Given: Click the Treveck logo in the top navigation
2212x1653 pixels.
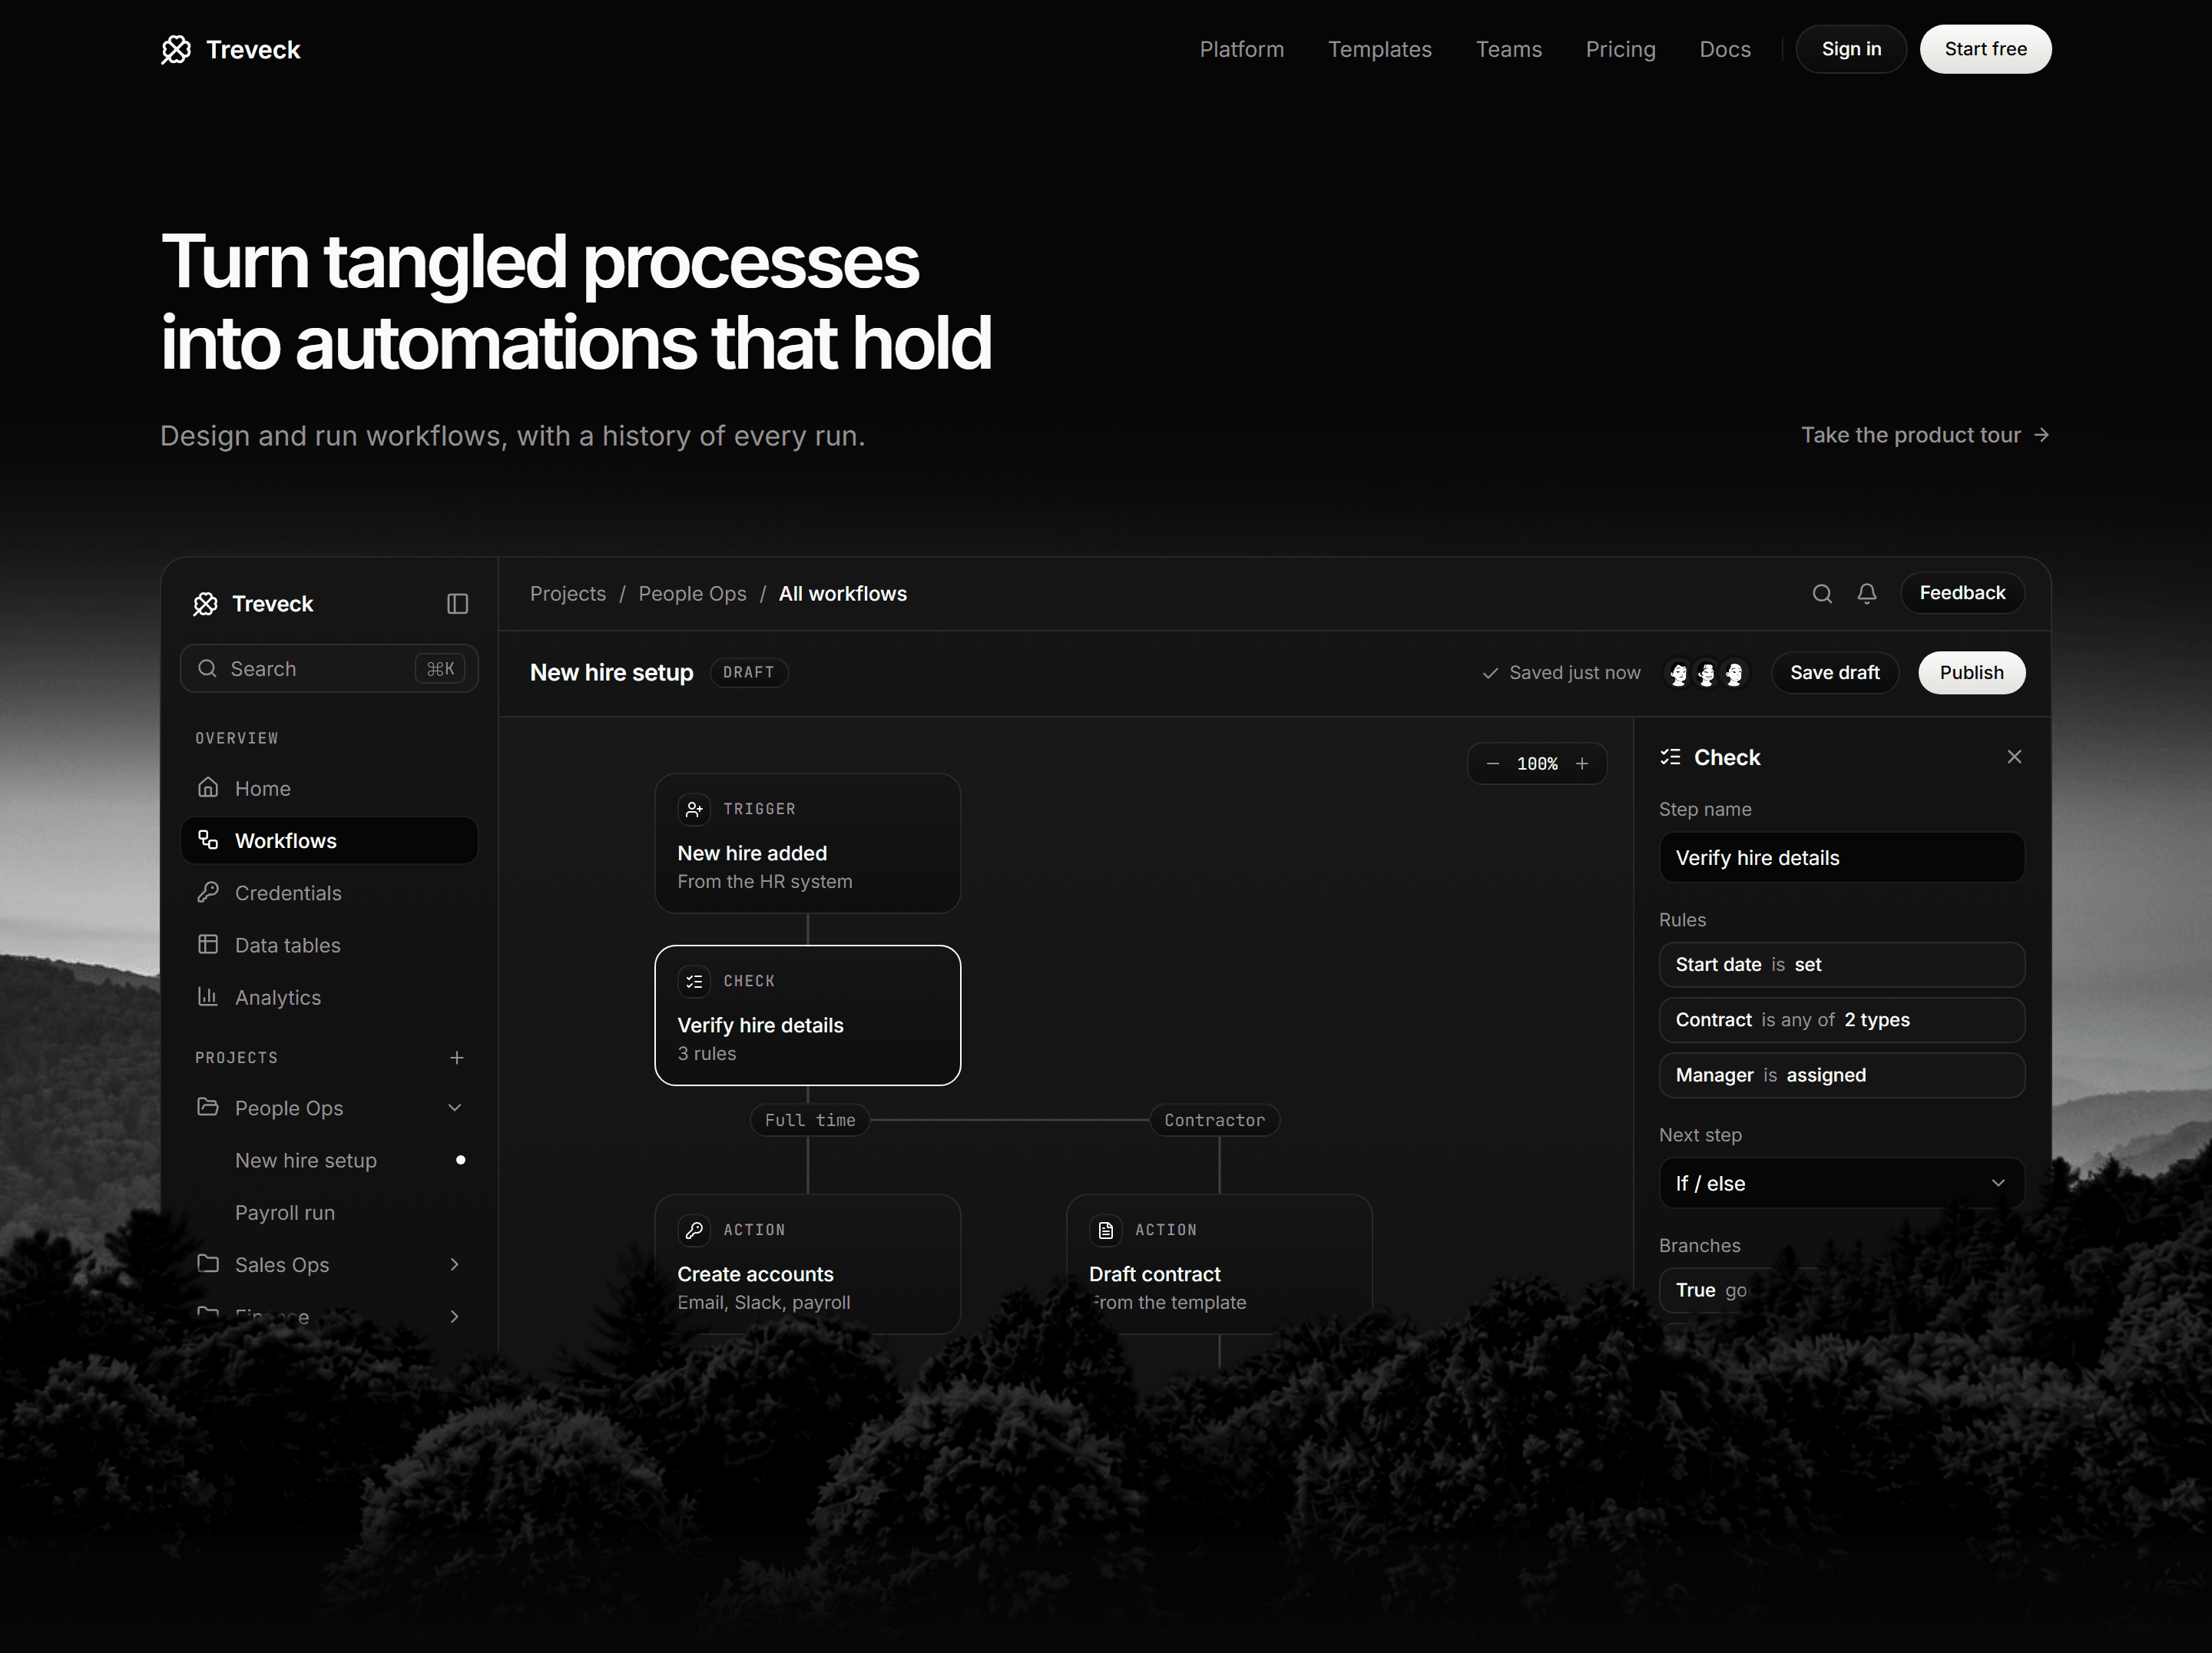Looking at the screenshot, I should point(230,49).
